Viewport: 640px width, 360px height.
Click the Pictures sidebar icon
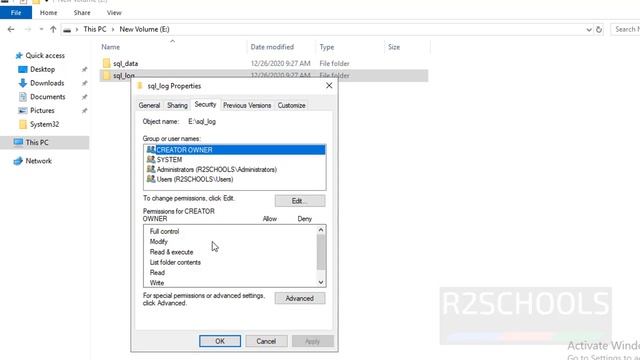[23, 111]
